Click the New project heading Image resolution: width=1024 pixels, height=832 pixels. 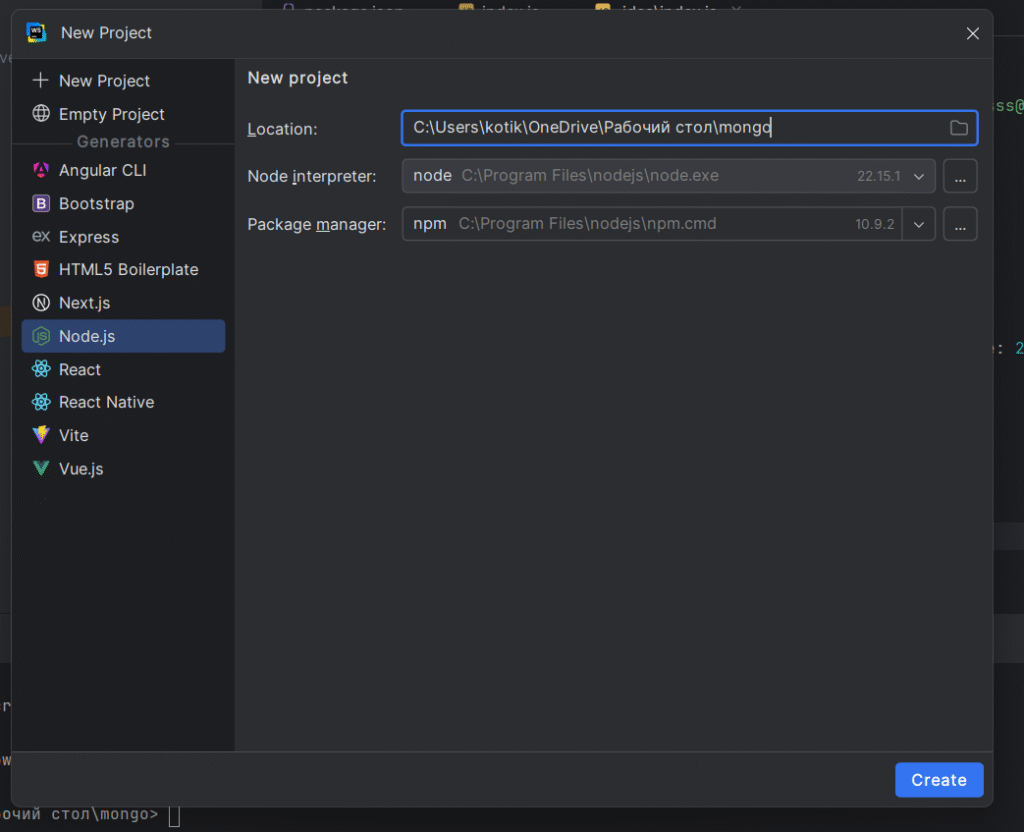pyautogui.click(x=298, y=78)
